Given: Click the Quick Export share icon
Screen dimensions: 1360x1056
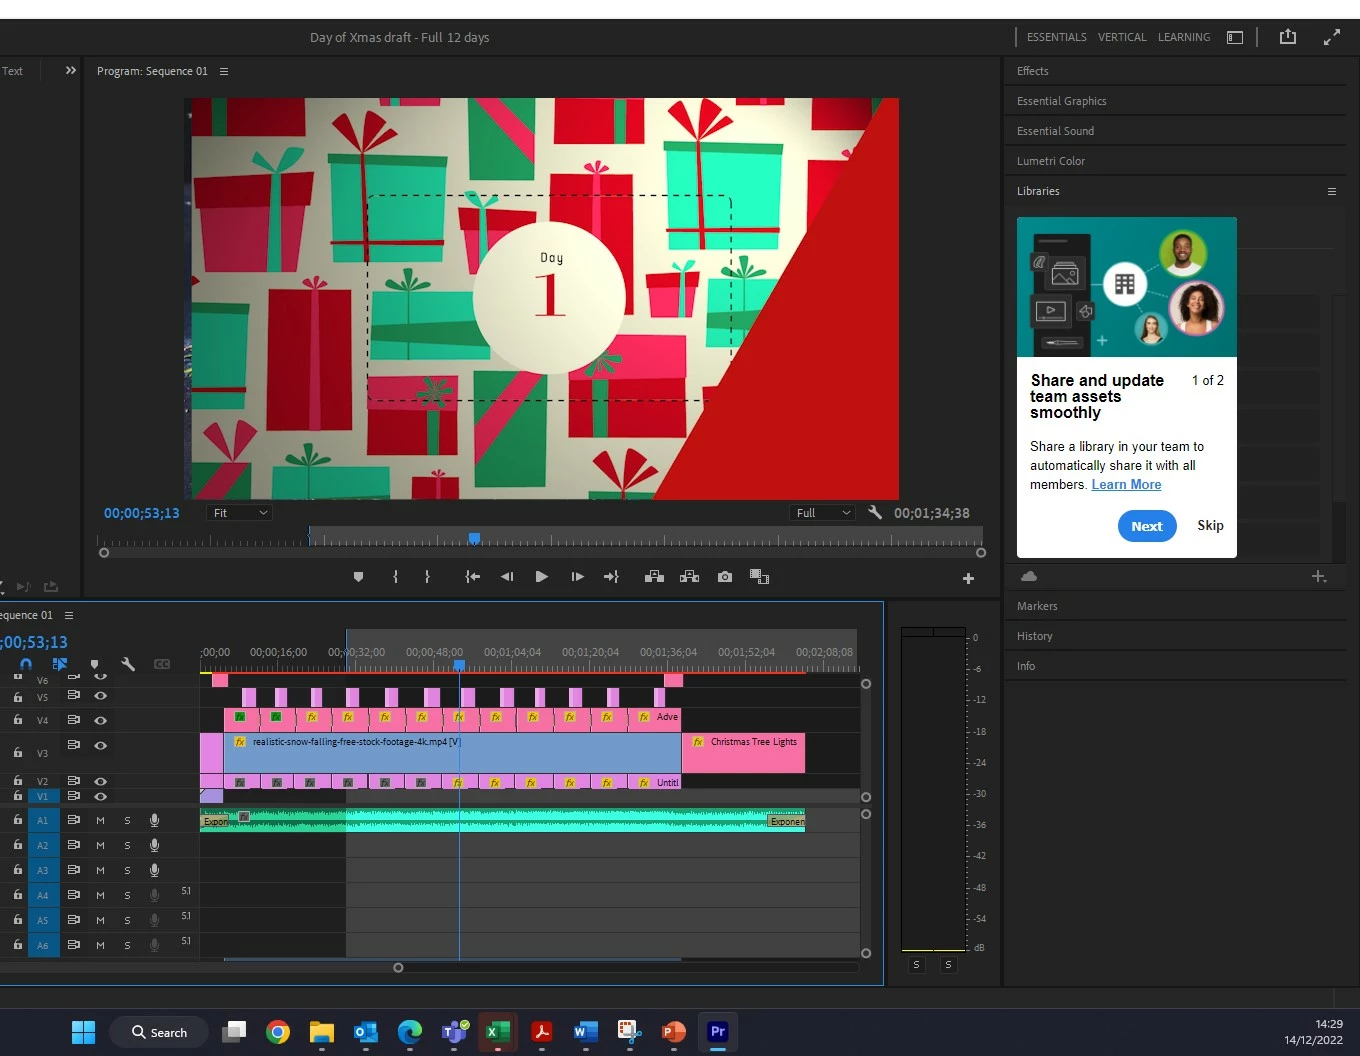Looking at the screenshot, I should [x=1288, y=37].
